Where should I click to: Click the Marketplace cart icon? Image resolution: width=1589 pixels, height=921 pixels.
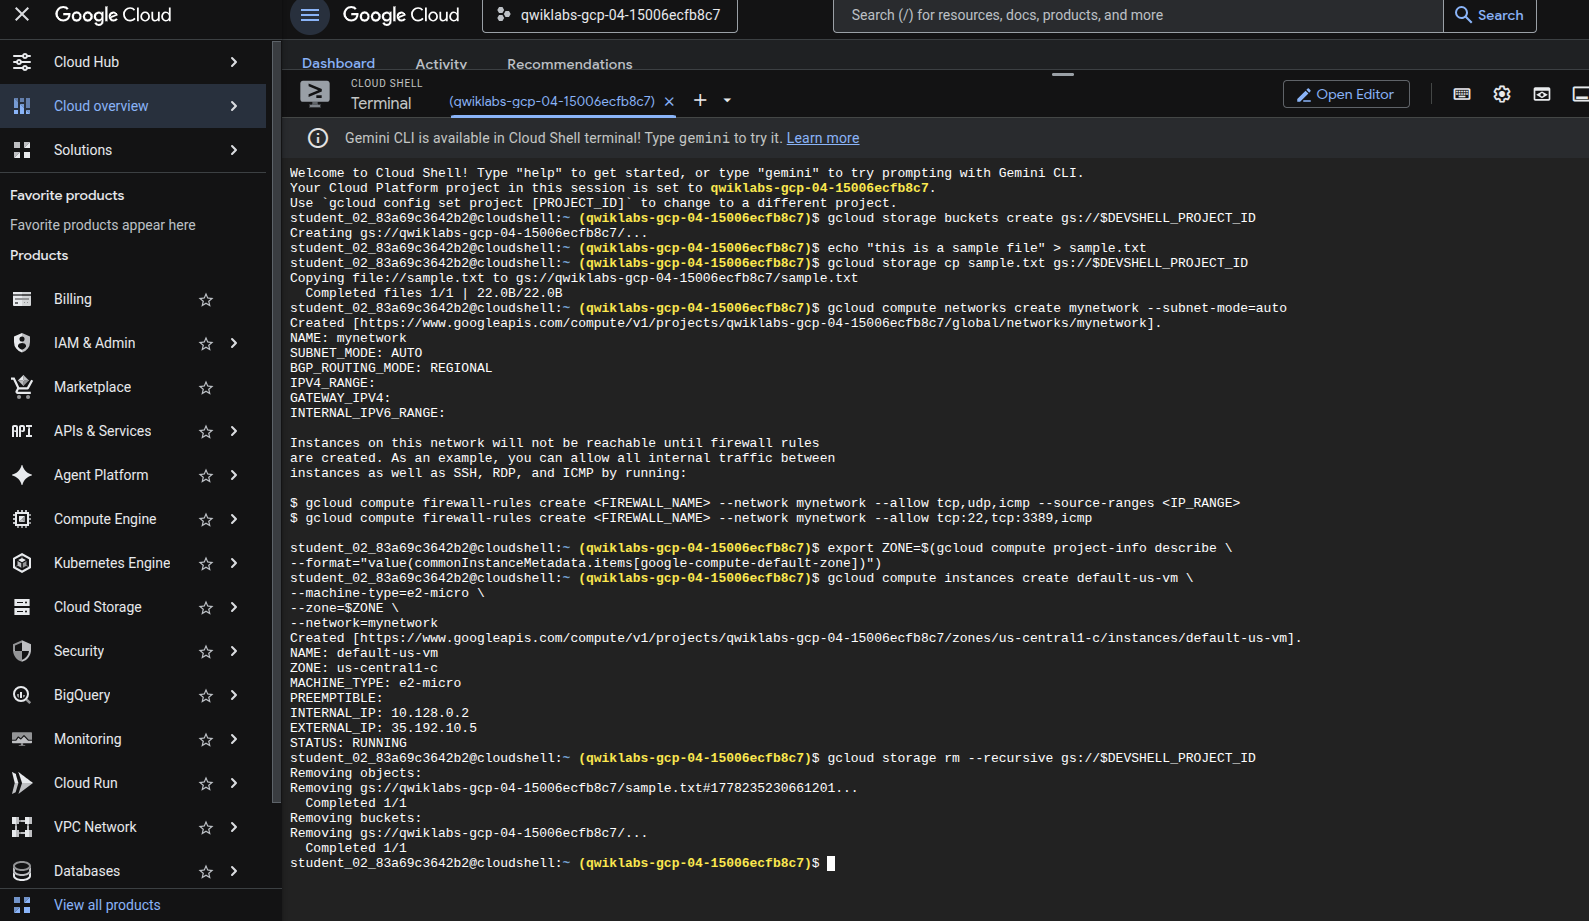coord(22,387)
